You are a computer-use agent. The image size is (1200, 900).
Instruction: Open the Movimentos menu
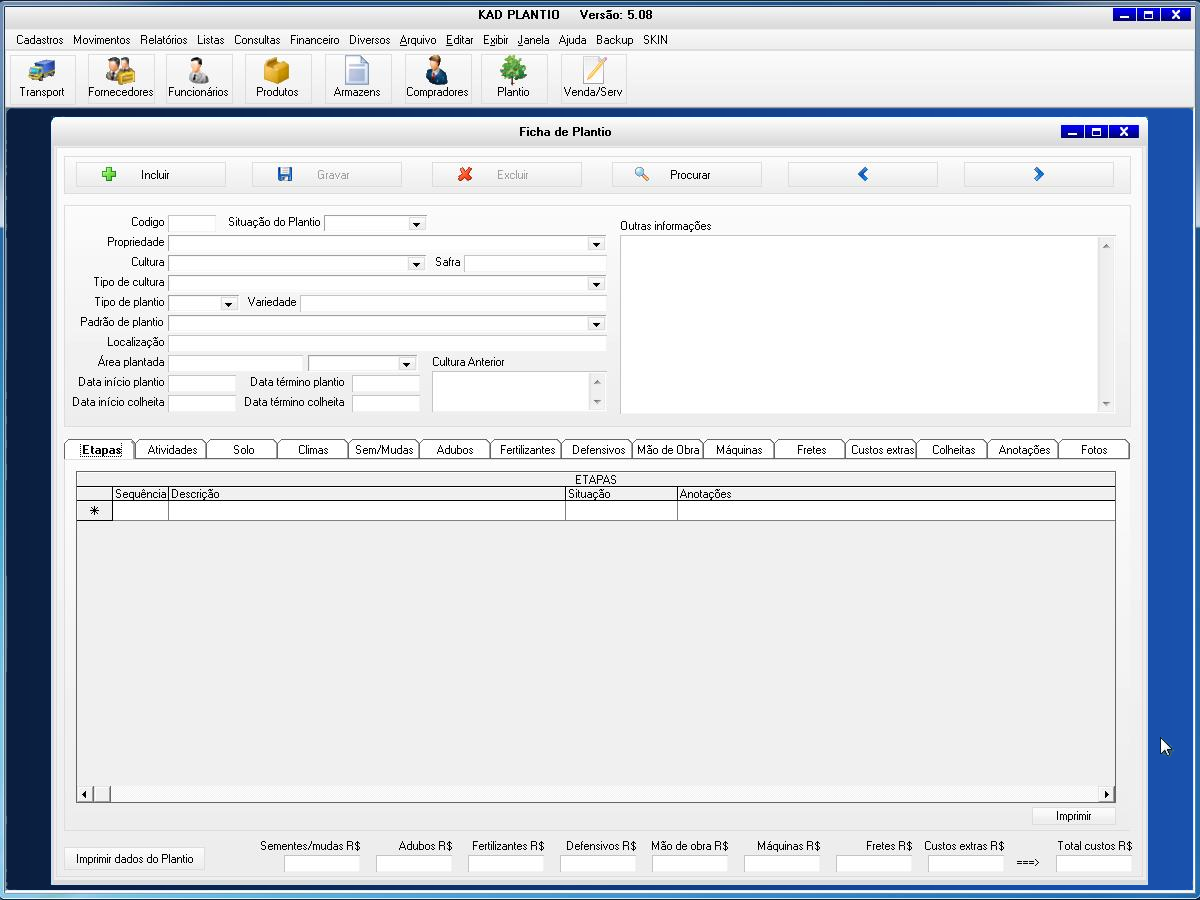coord(102,40)
